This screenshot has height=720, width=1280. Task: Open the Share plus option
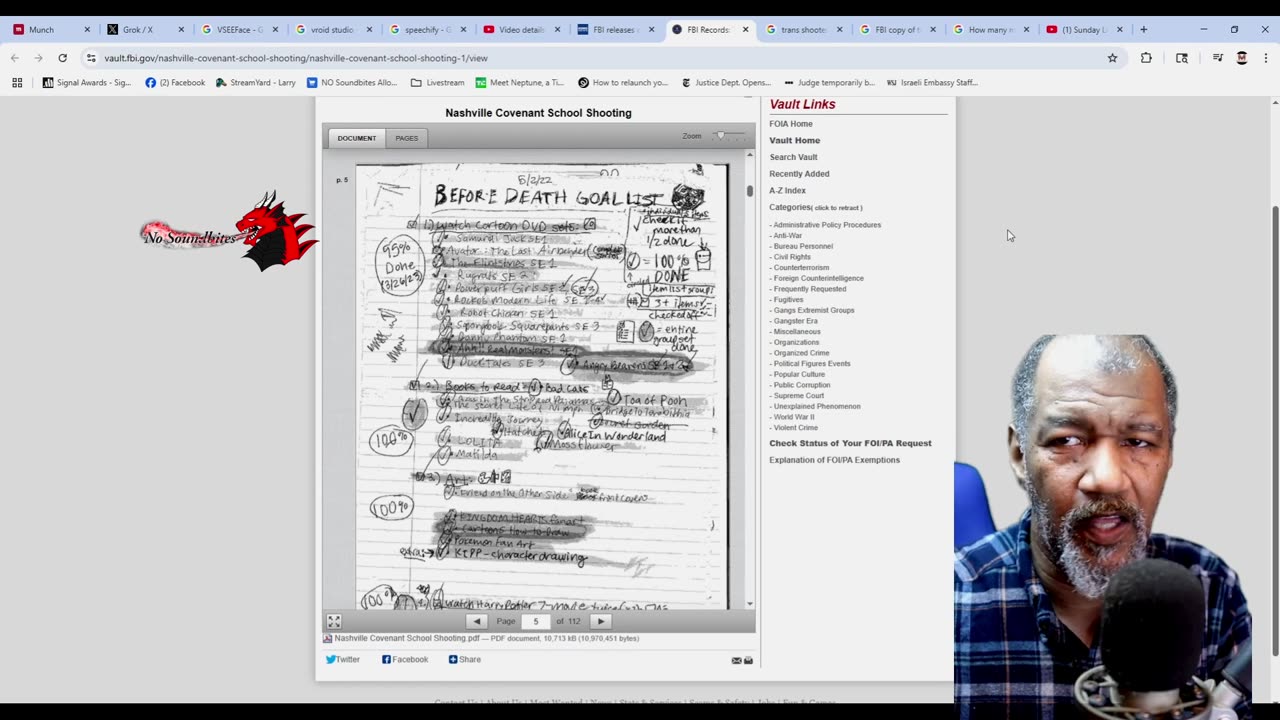(465, 659)
